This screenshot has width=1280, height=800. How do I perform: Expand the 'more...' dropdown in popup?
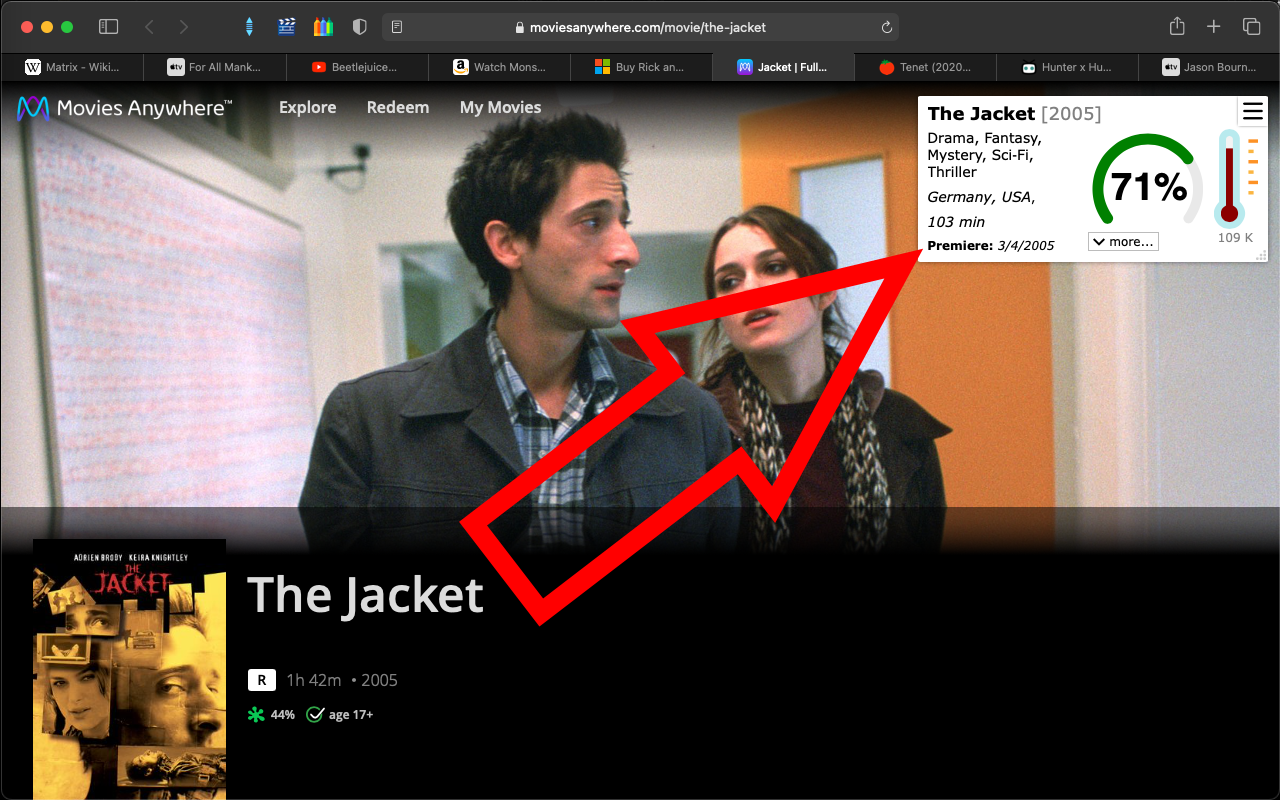[1123, 241]
